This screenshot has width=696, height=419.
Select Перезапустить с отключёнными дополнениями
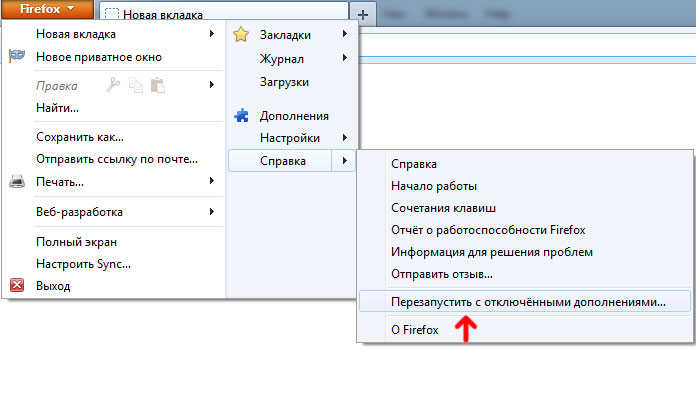[x=527, y=301]
